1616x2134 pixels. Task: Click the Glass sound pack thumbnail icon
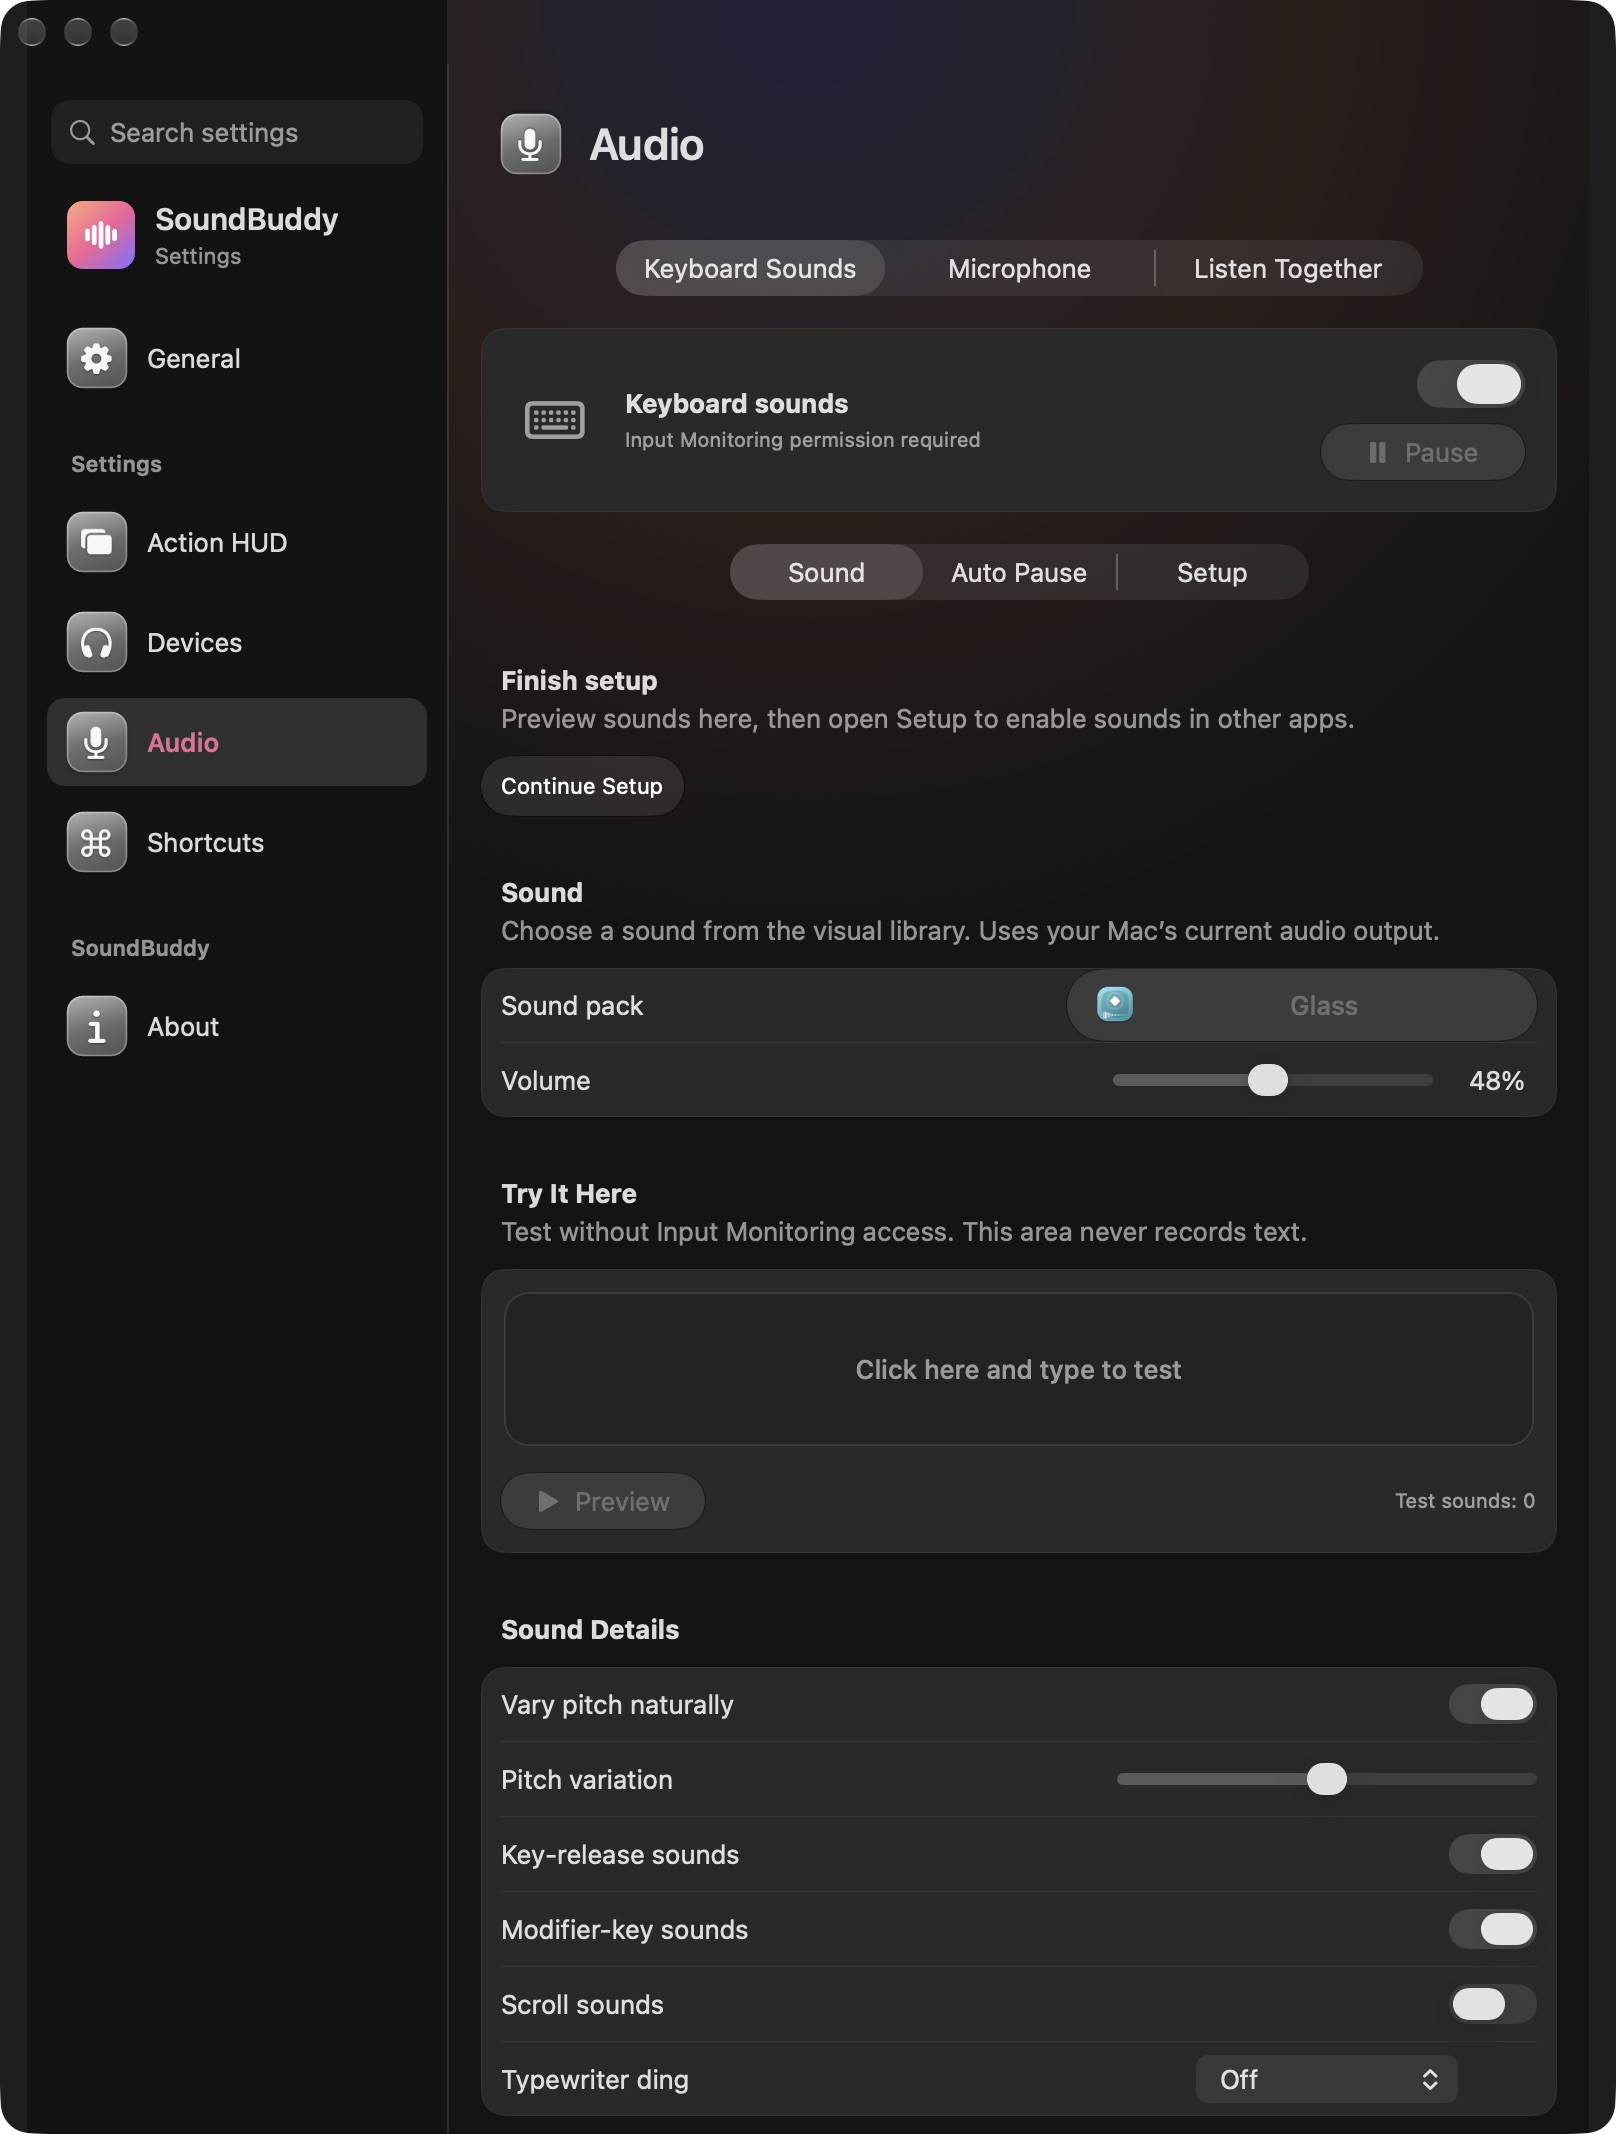1115,1004
